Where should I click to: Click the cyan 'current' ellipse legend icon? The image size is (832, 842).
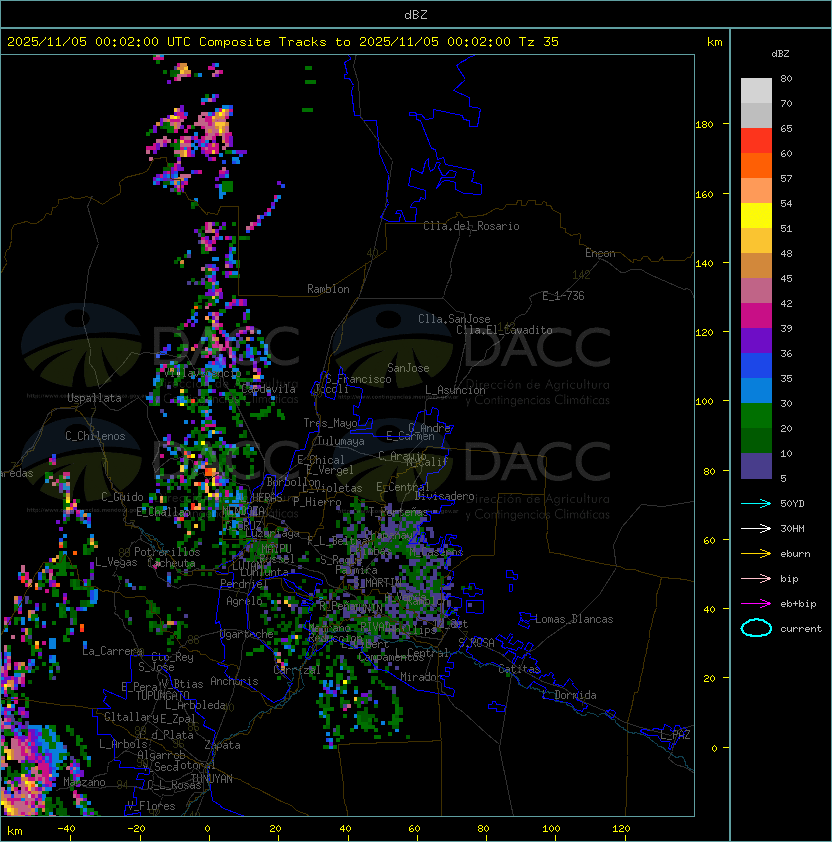point(756,628)
